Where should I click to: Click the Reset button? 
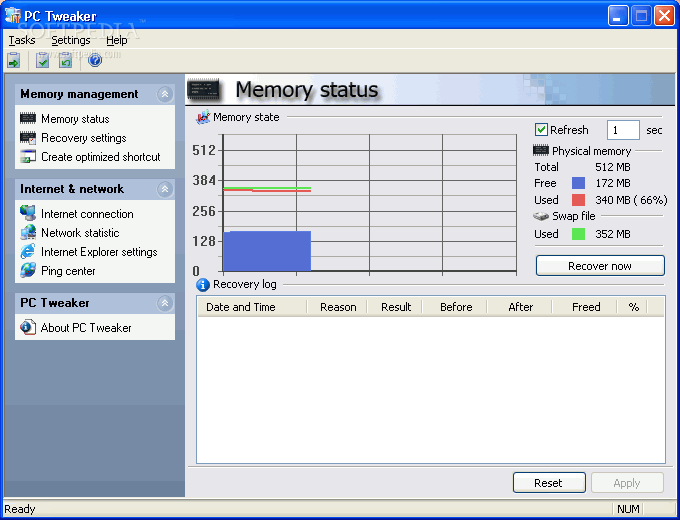coord(549,483)
